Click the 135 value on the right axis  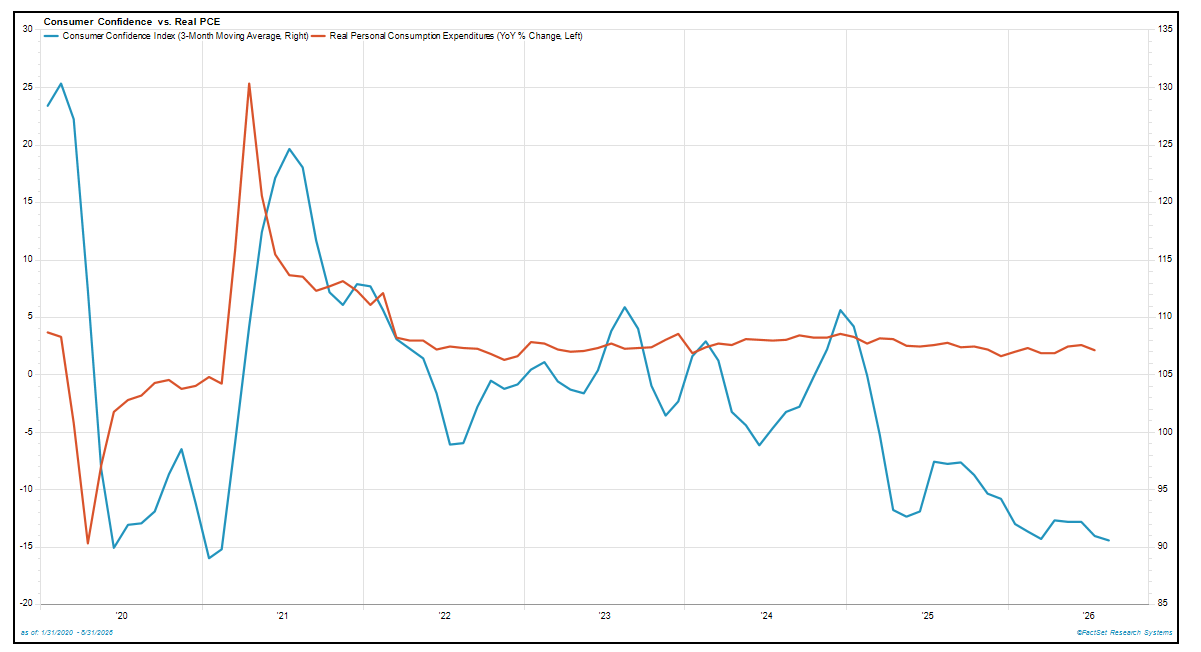(1164, 29)
